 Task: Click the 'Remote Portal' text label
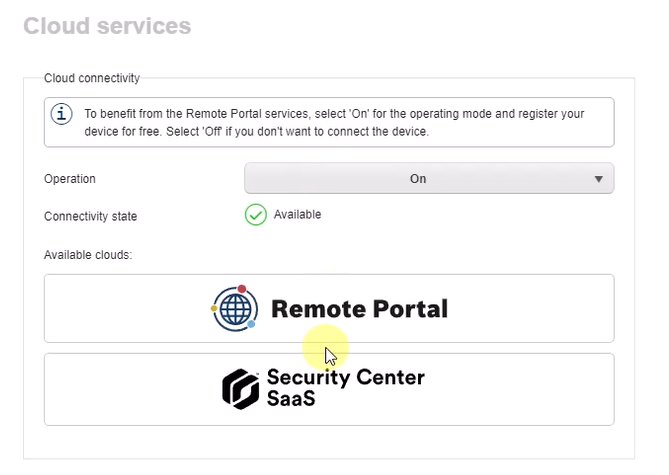tap(359, 309)
